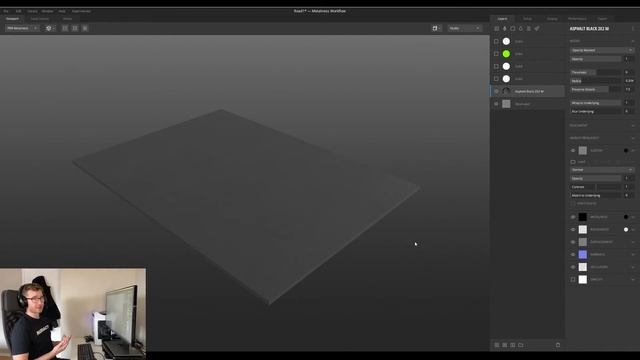The image size is (640, 360).
Task: Click the Albedo gray color swatch
Action: (x=583, y=151)
